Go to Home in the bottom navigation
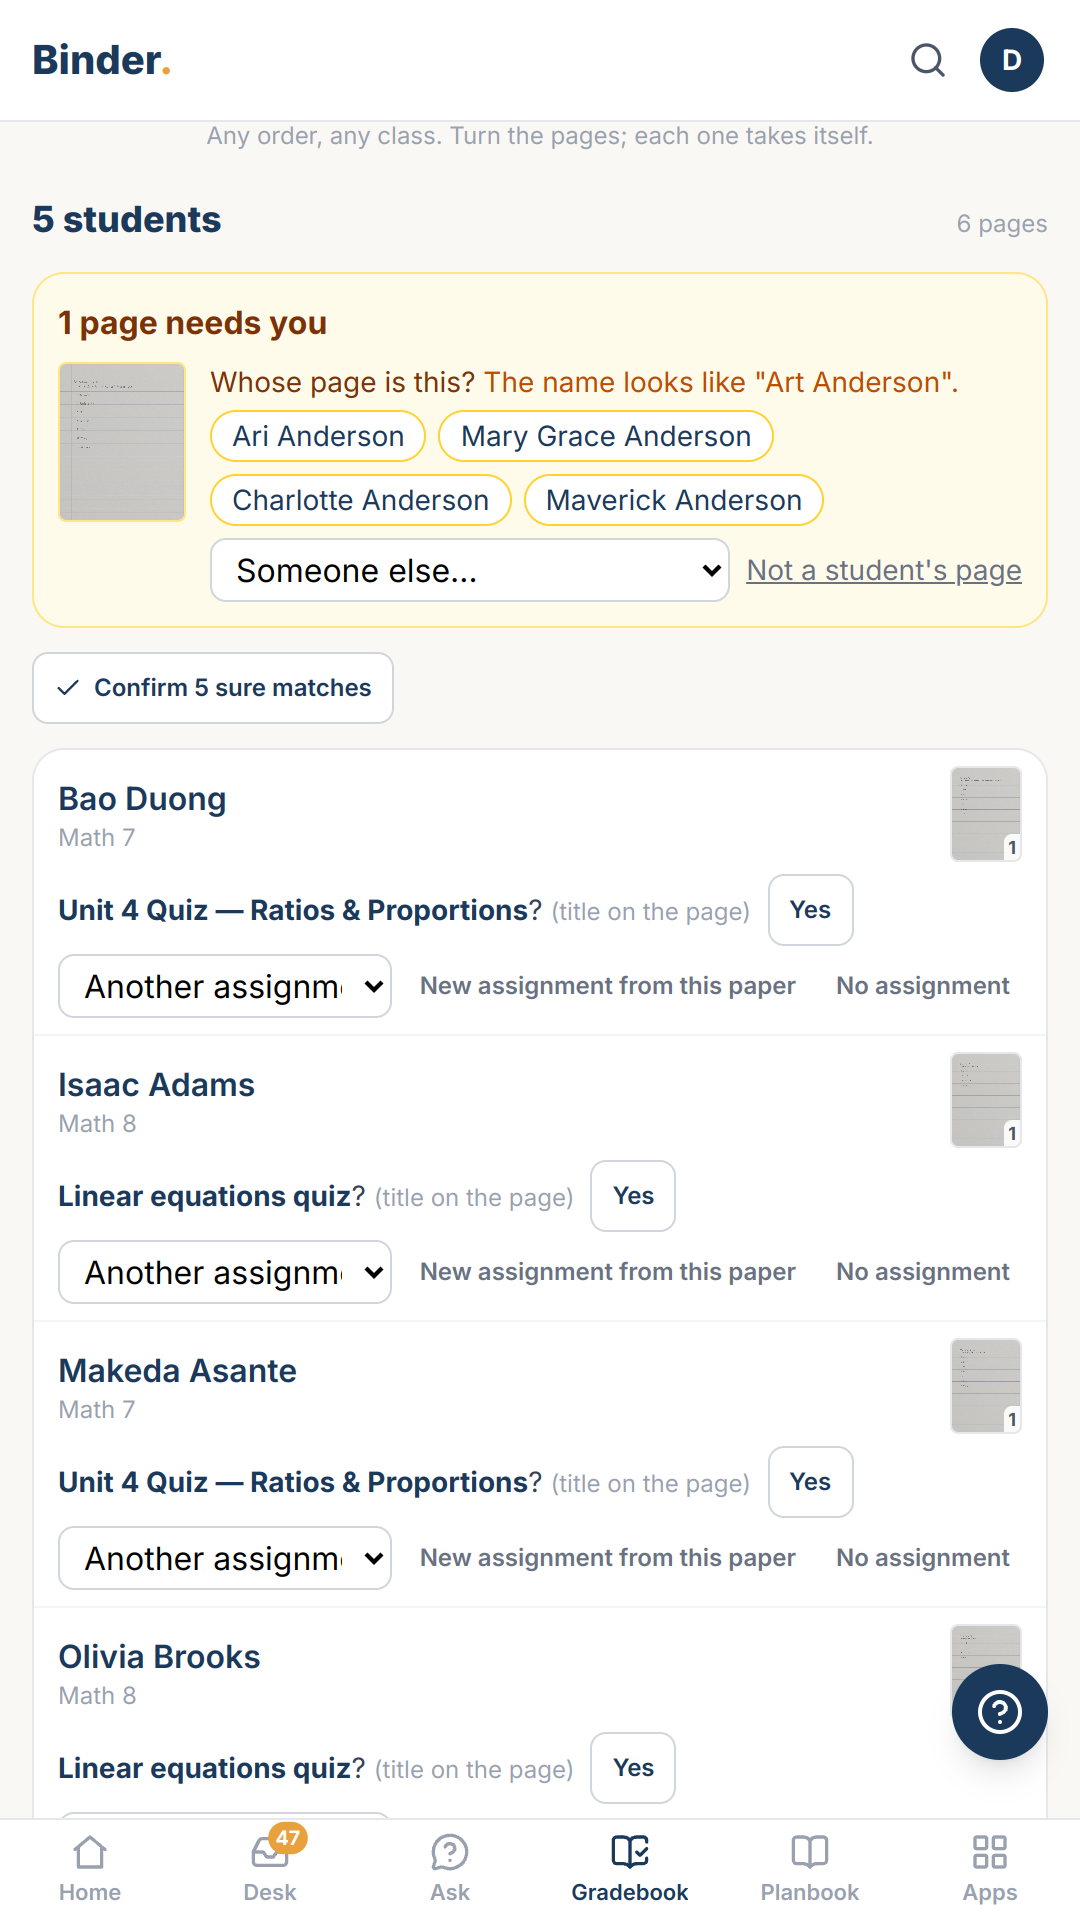This screenshot has height=1920, width=1080. (90, 1868)
